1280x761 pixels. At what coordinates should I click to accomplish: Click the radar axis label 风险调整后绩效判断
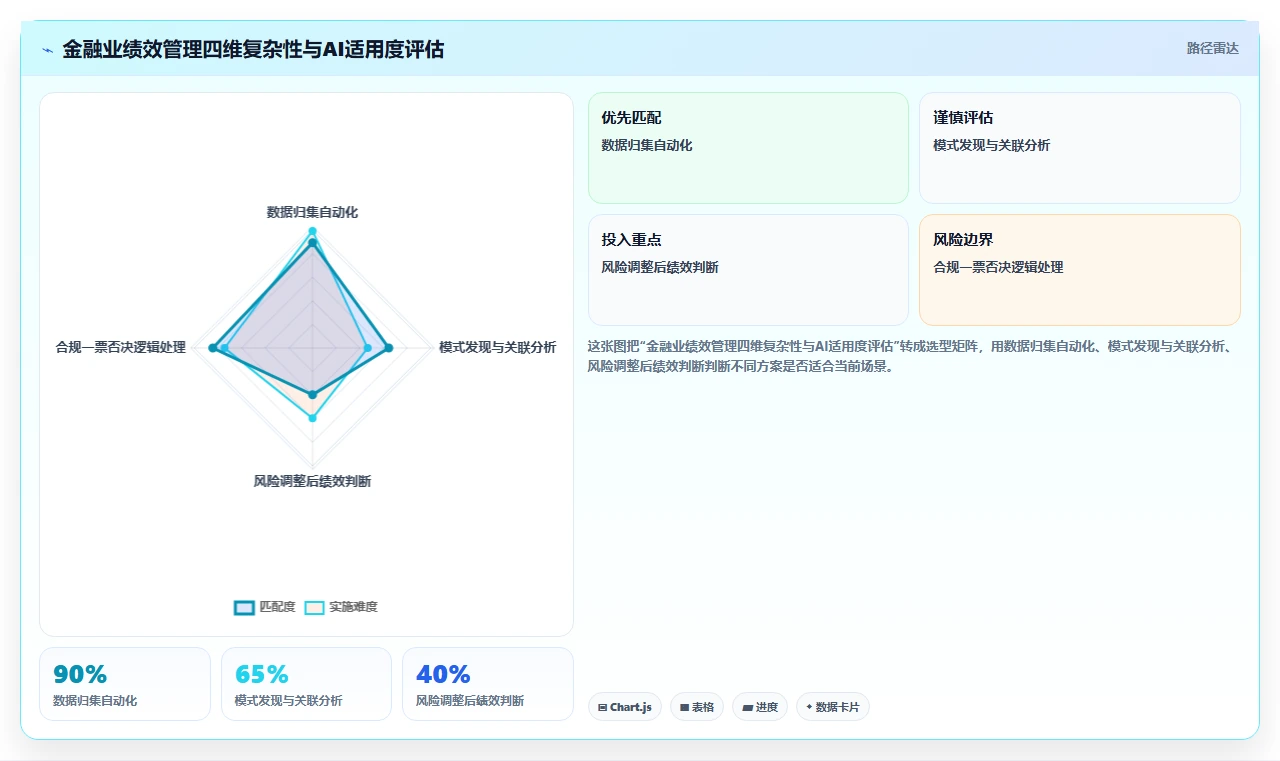[312, 481]
